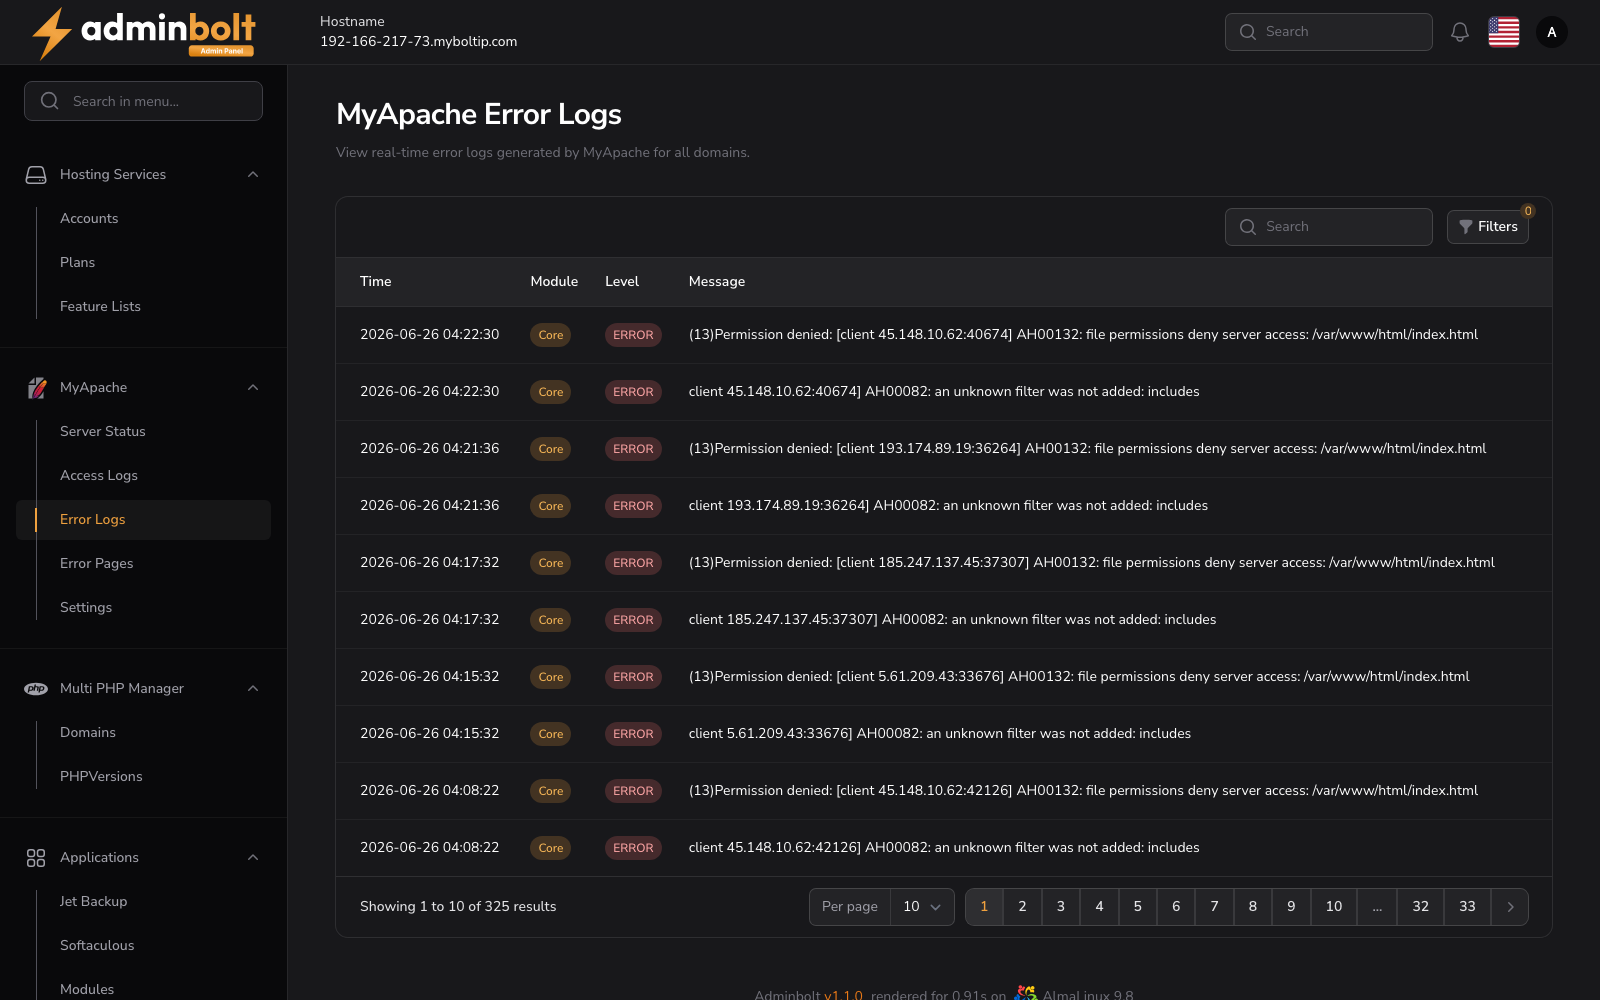Click the magnifier in the table search
The width and height of the screenshot is (1600, 1000).
pyautogui.click(x=1248, y=227)
